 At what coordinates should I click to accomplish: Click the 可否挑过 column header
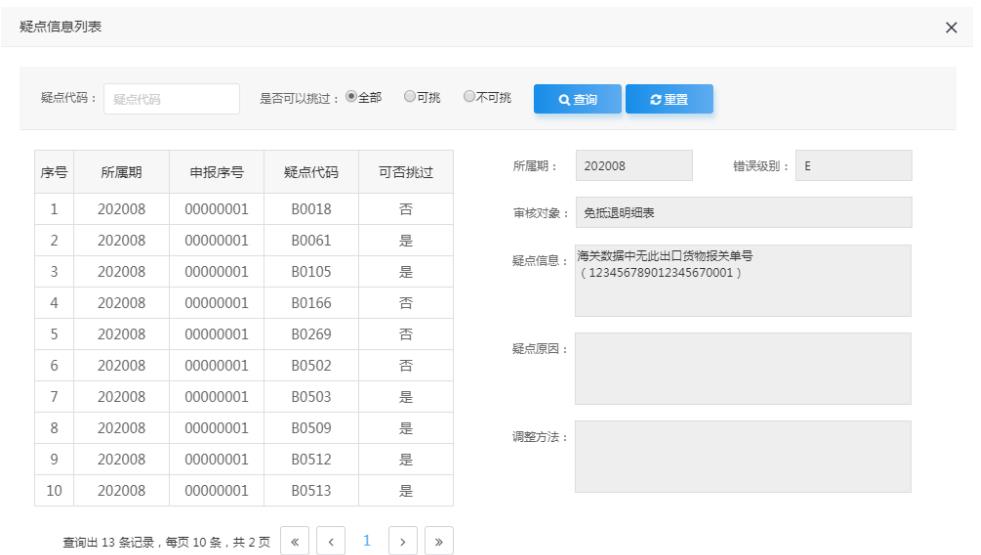click(405, 172)
